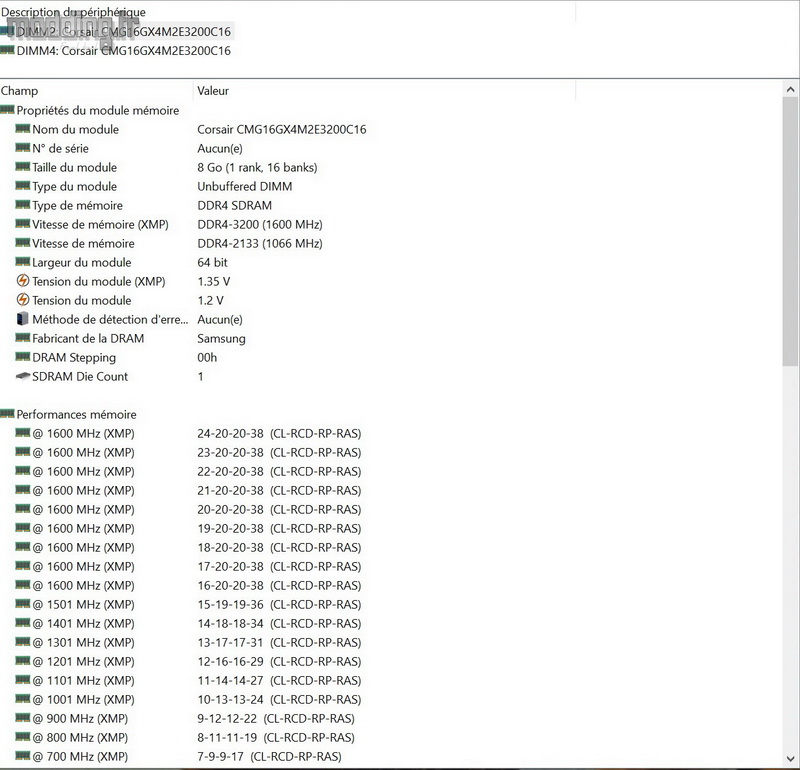
Task: Click the memory icon beside Type de mémoire
Action: pyautogui.click(x=22, y=205)
